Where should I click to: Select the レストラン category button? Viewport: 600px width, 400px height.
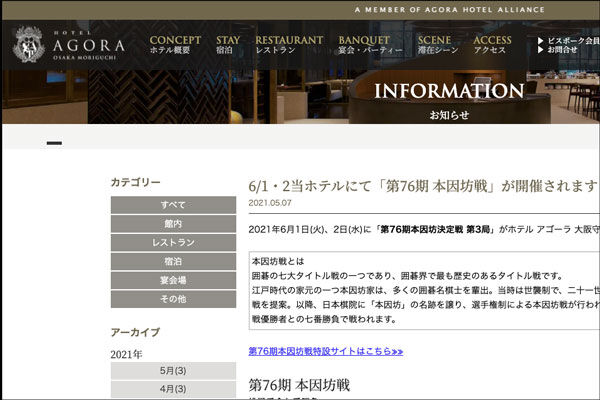click(x=173, y=242)
